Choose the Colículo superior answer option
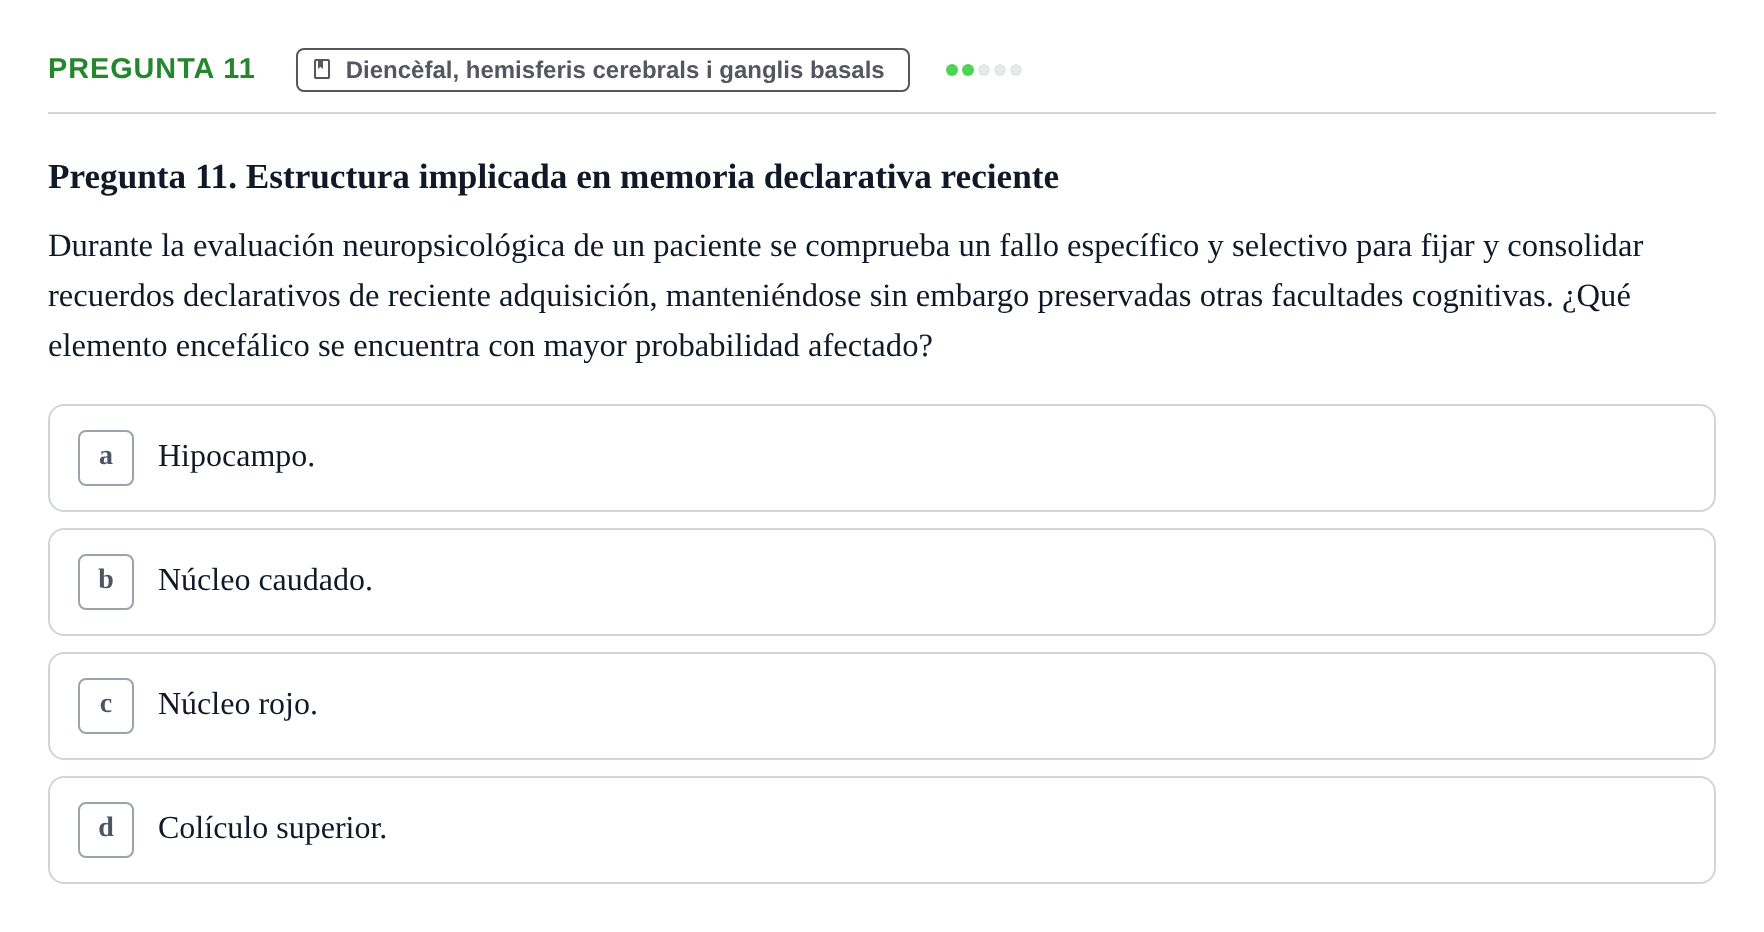1764x932 pixels. pos(882,830)
